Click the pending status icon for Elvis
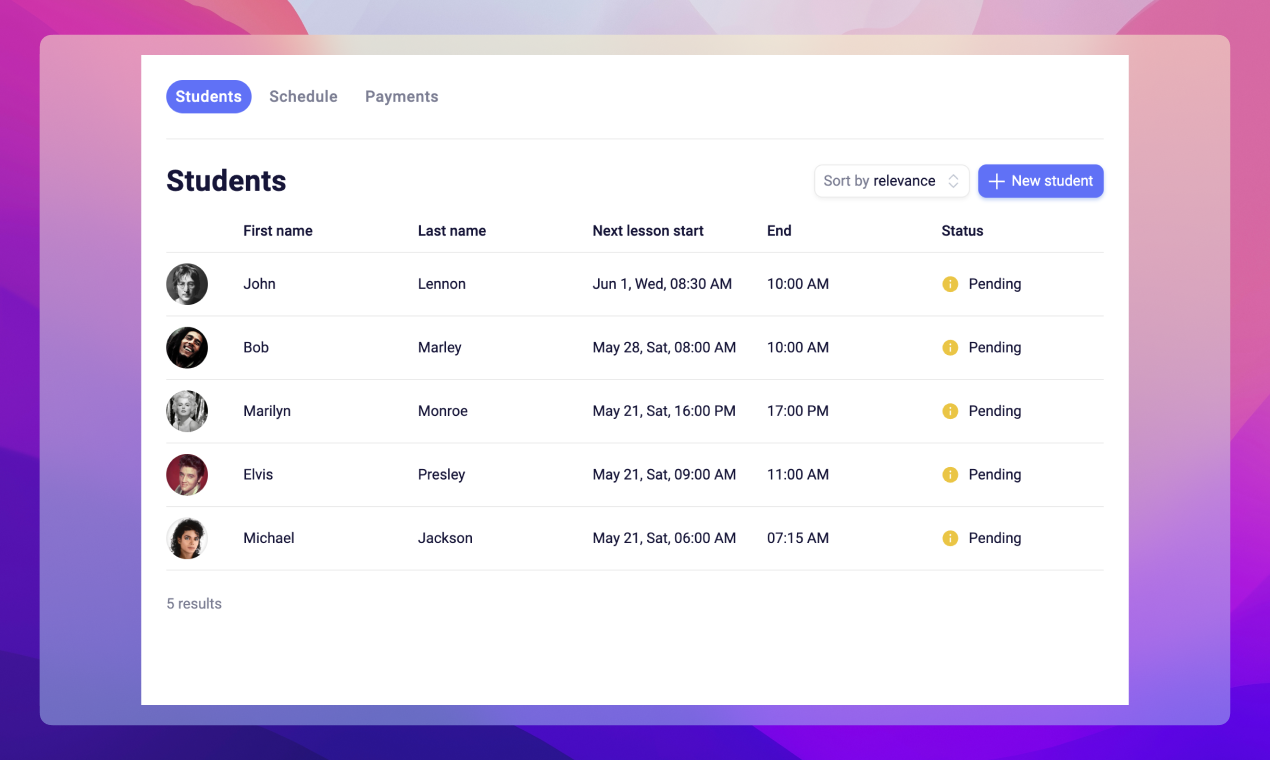The height and width of the screenshot is (760, 1270). tap(950, 475)
